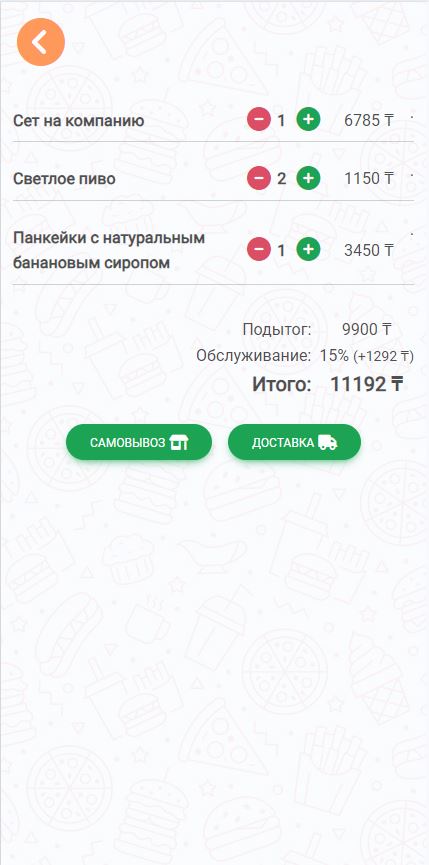Viewport: 429px width, 865px height.
Task: Click the Подытог 9900 ₸ line
Action: coord(317,330)
